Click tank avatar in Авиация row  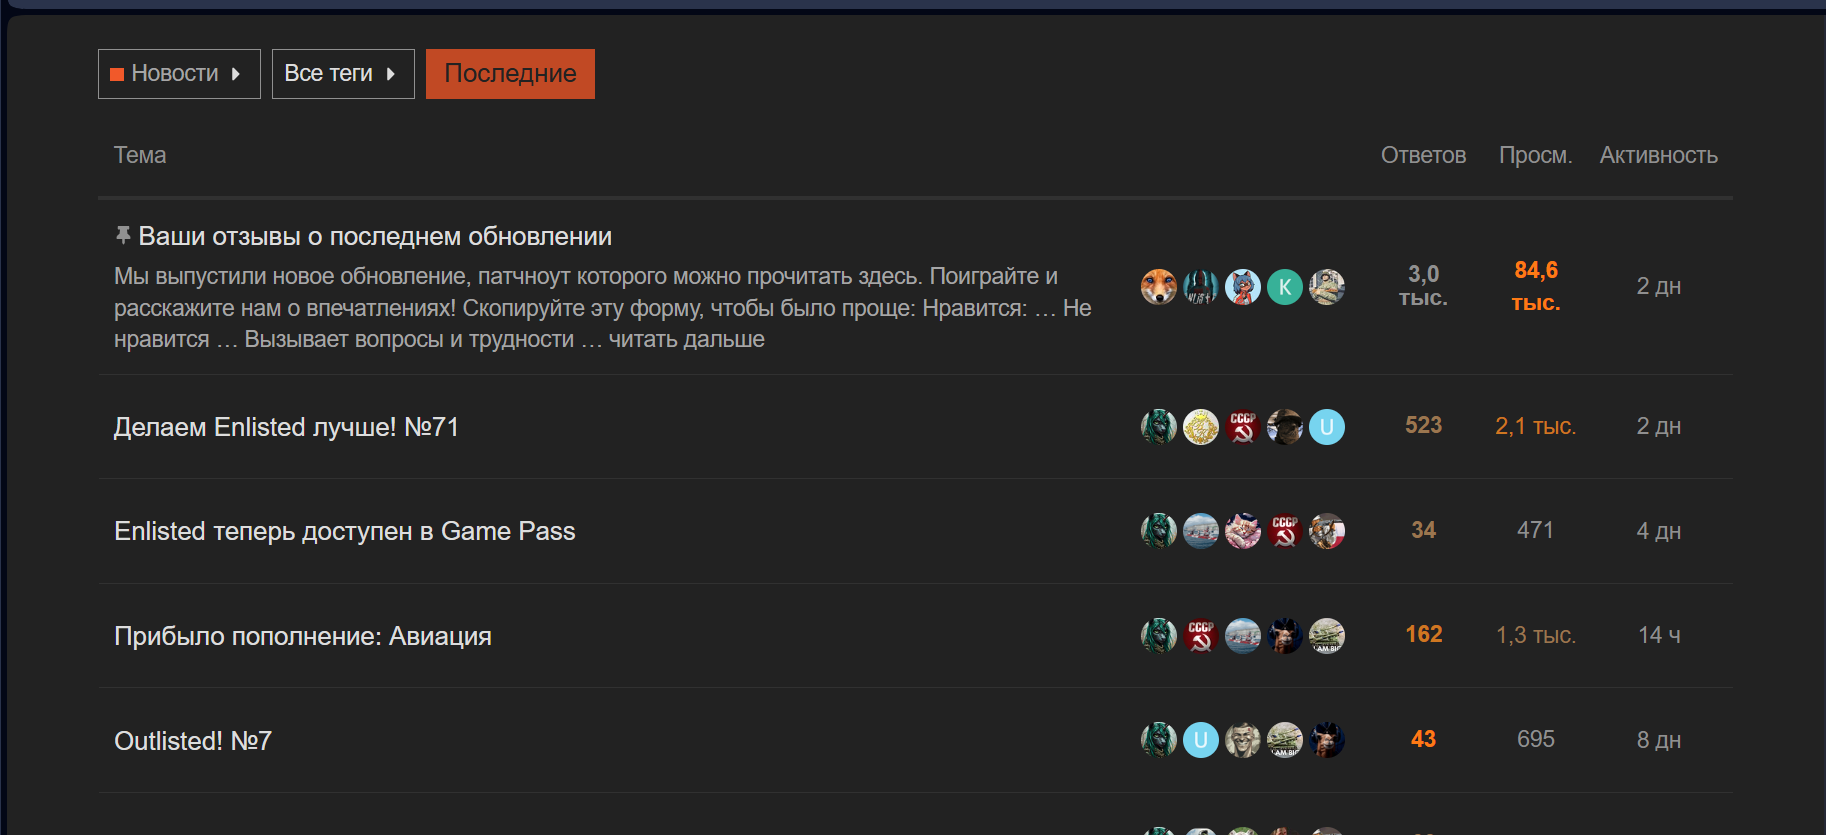point(1327,636)
